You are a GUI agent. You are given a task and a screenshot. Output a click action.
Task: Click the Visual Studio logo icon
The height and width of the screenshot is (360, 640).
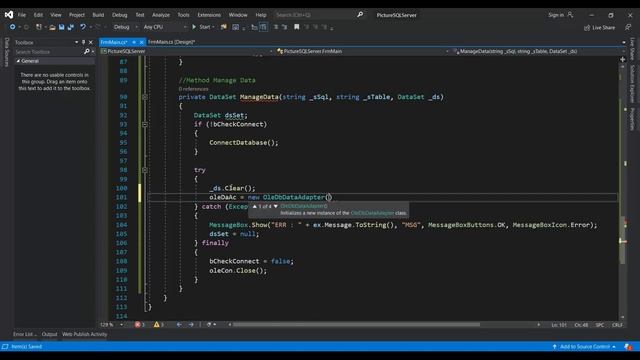9,15
